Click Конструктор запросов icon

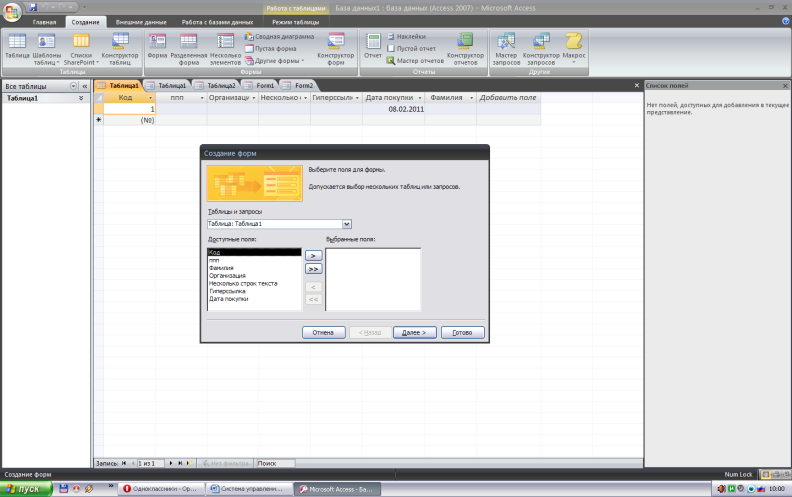[541, 49]
